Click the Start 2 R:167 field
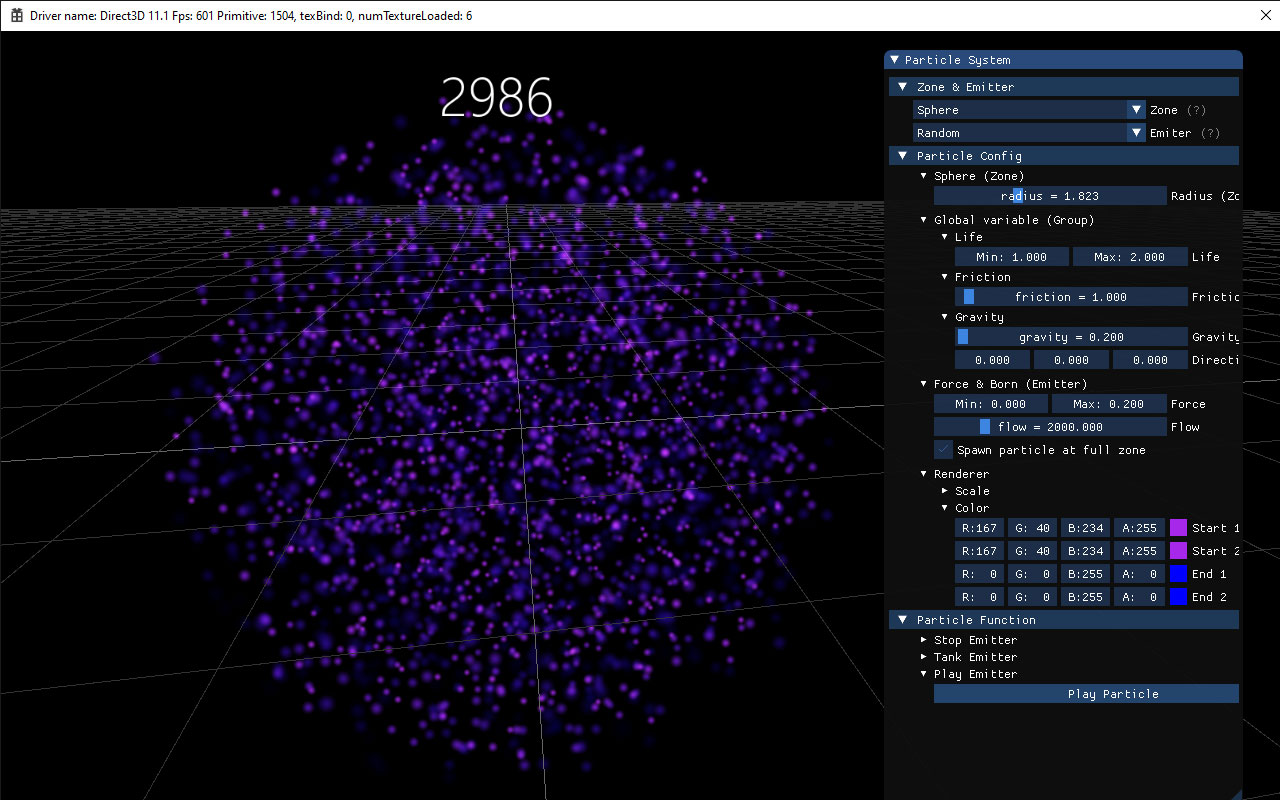This screenshot has width=1280, height=800. pos(979,551)
